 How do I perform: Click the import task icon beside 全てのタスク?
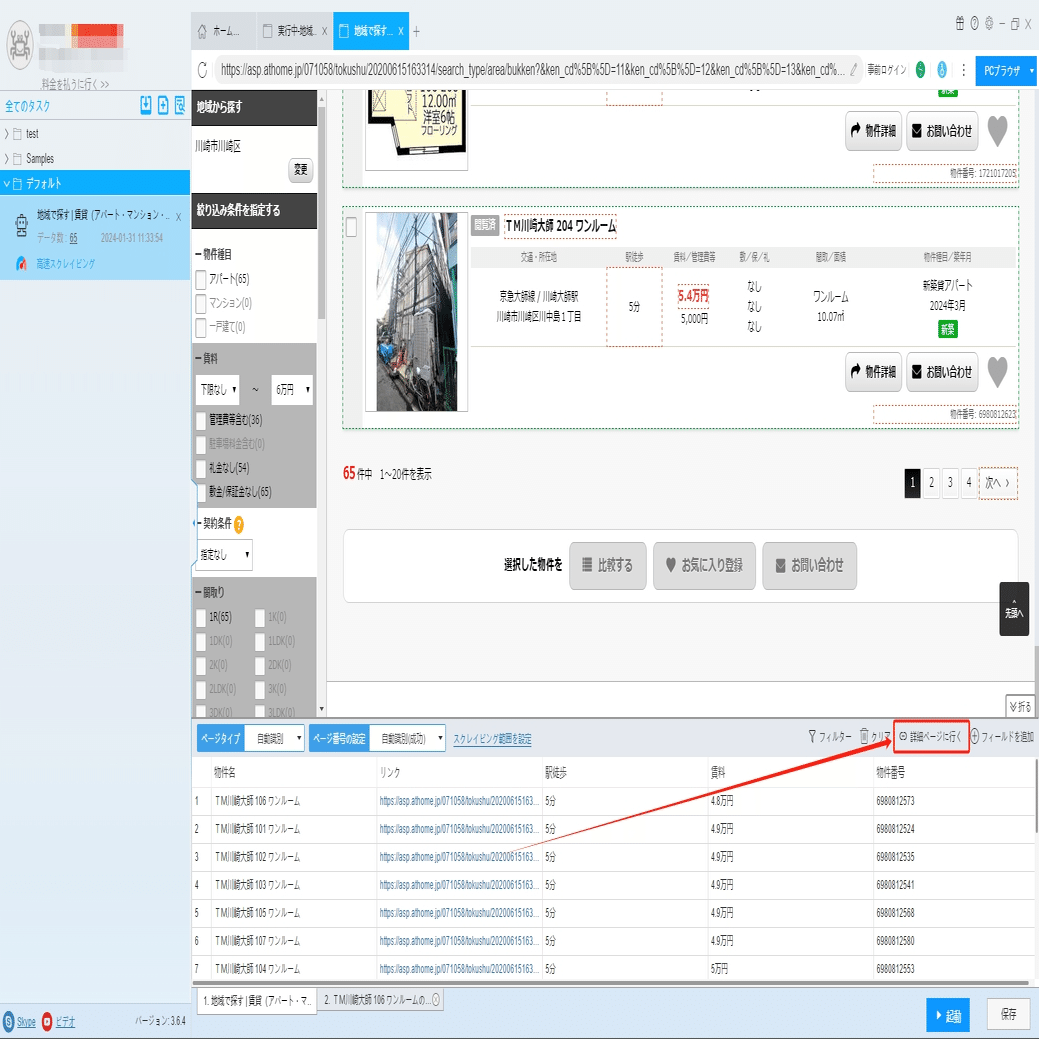pos(146,105)
